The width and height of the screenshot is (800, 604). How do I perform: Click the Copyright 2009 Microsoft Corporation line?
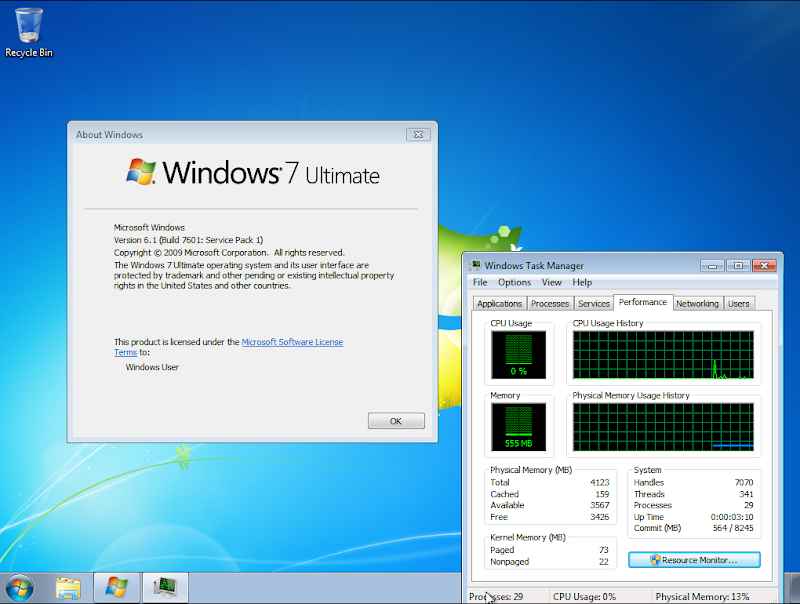coord(229,253)
